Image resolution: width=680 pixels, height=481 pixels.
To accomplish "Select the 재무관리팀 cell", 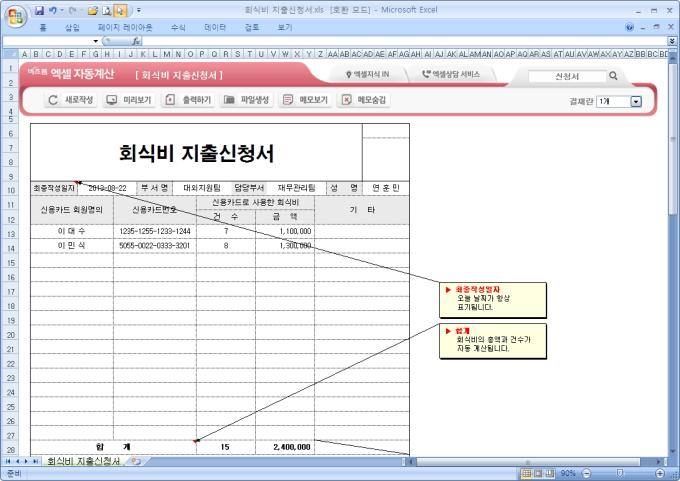I will coord(296,188).
